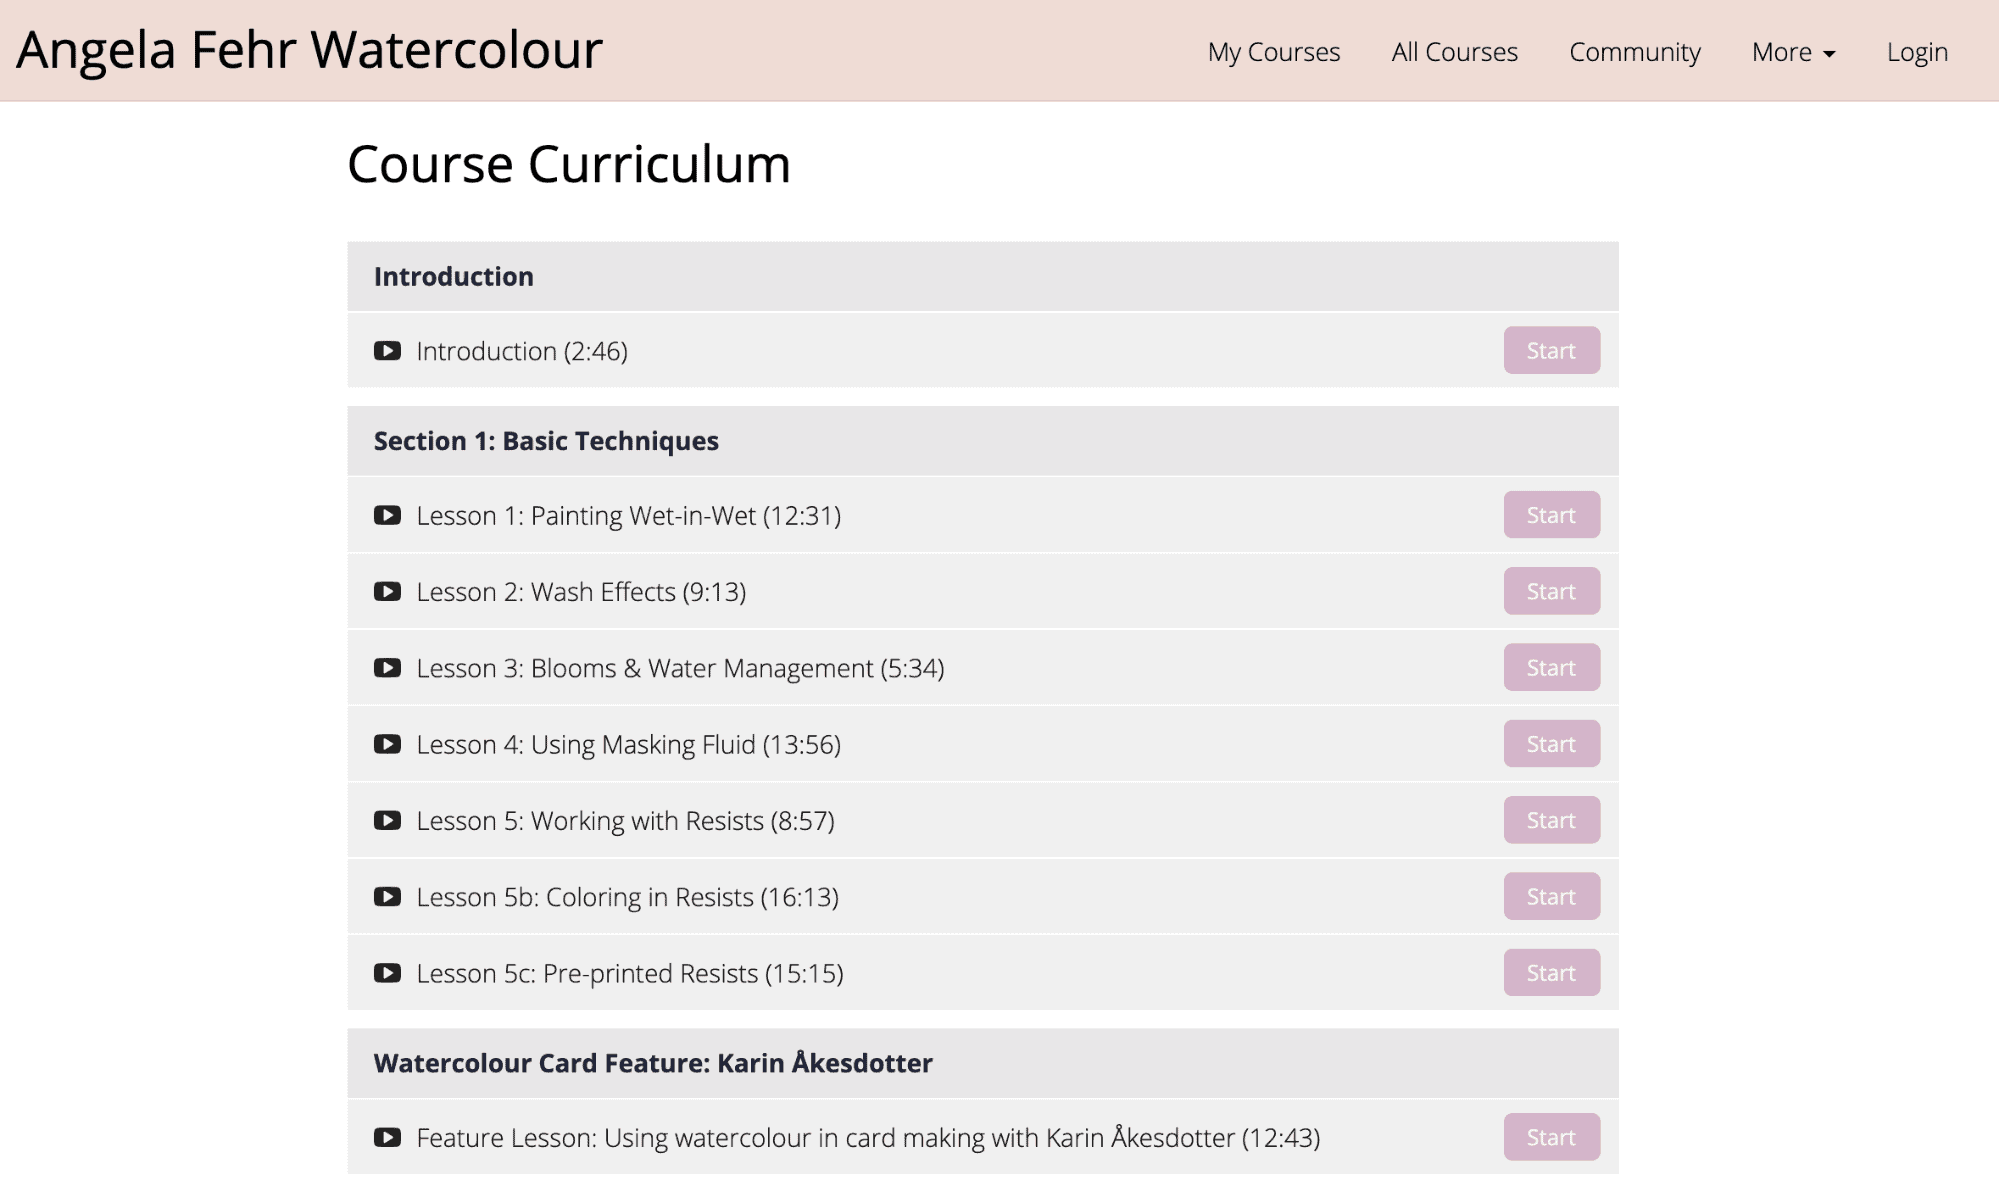Open the More dropdown menu
Viewport: 1999px width, 1187px height.
pos(1793,52)
